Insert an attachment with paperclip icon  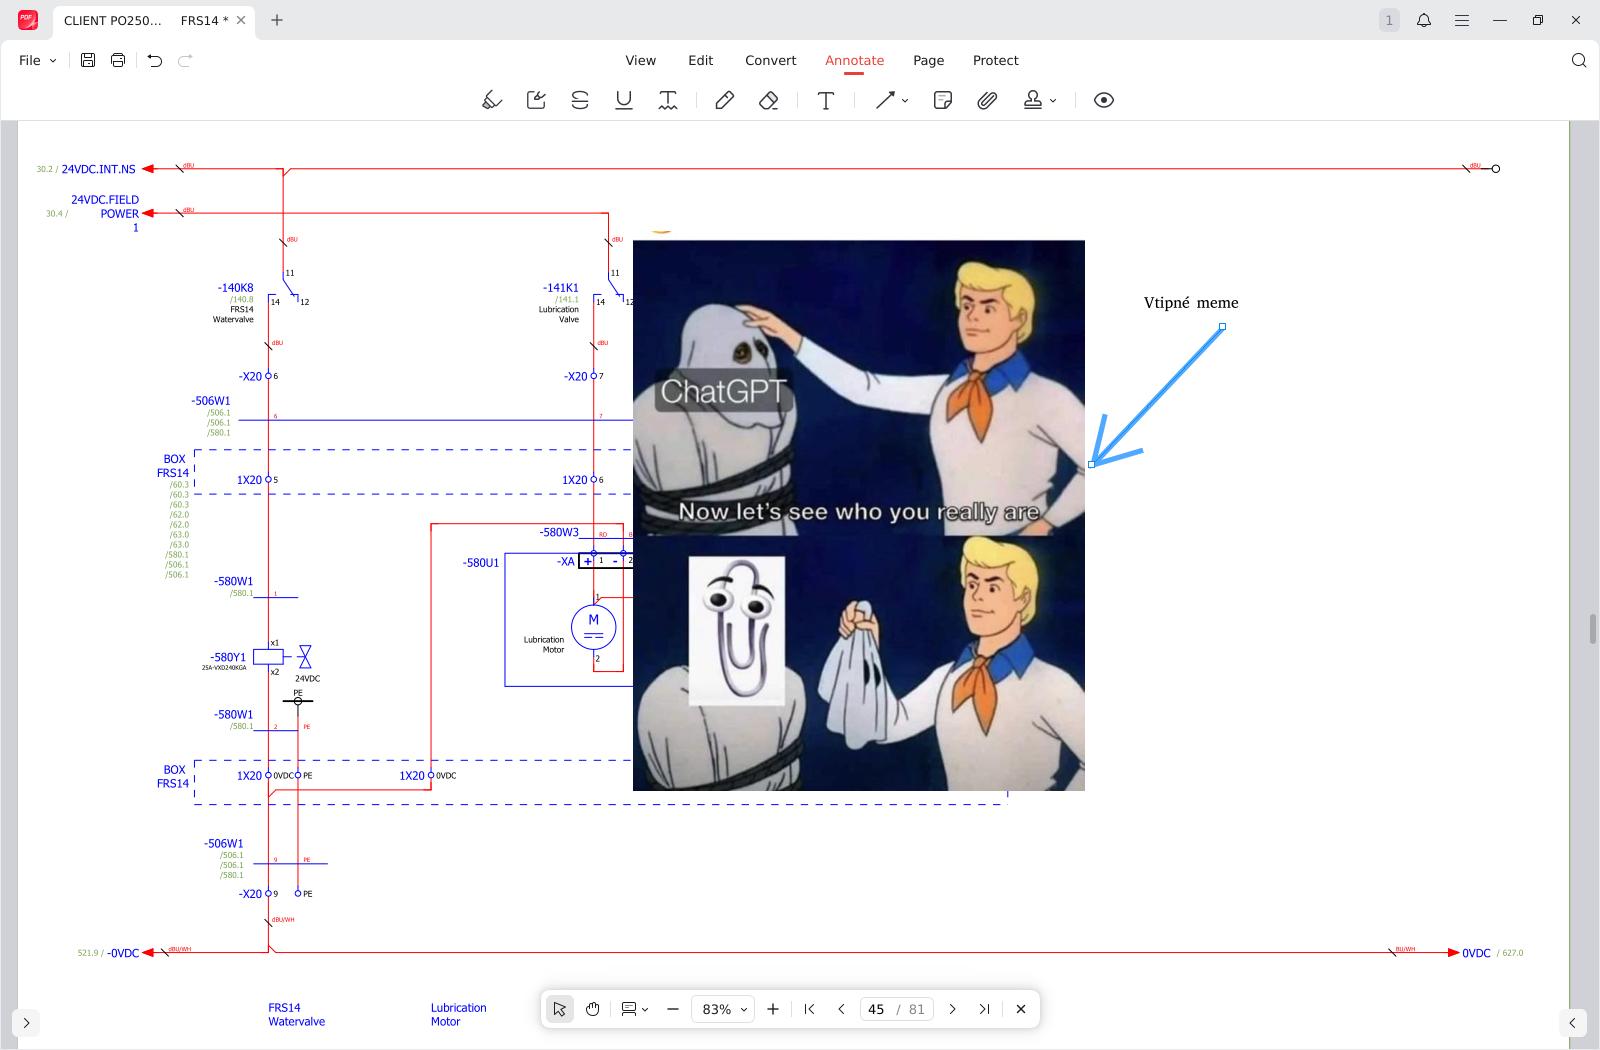point(987,100)
